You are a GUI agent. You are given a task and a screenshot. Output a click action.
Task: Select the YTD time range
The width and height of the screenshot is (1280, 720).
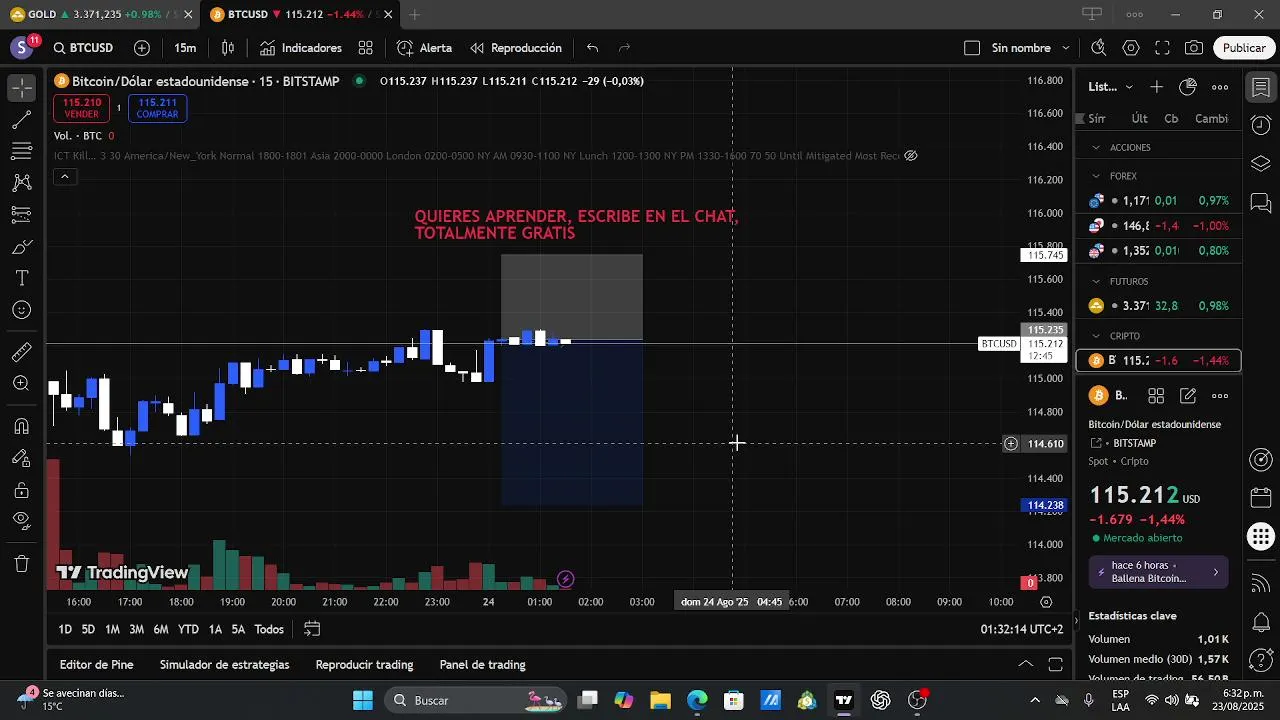(x=188, y=629)
